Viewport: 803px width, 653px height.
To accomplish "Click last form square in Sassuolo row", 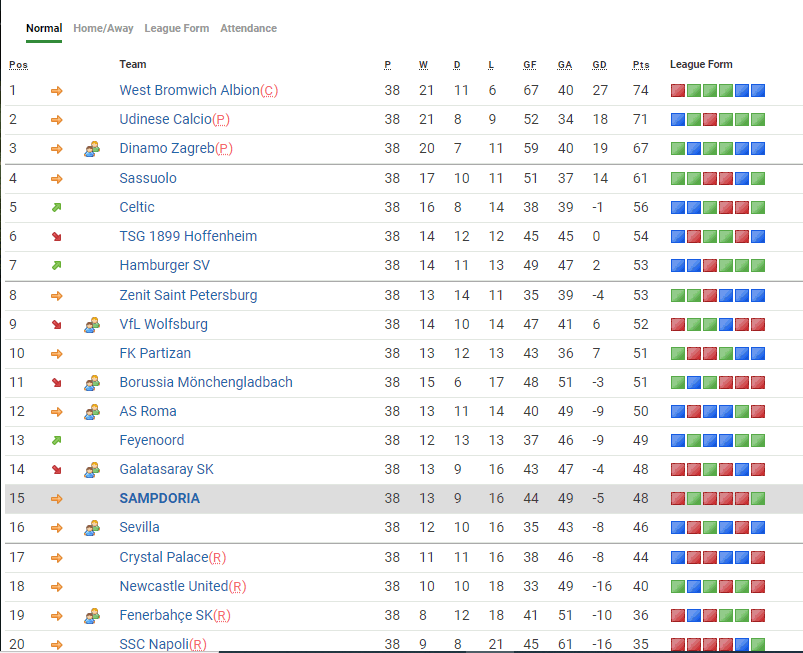I will coord(758,179).
